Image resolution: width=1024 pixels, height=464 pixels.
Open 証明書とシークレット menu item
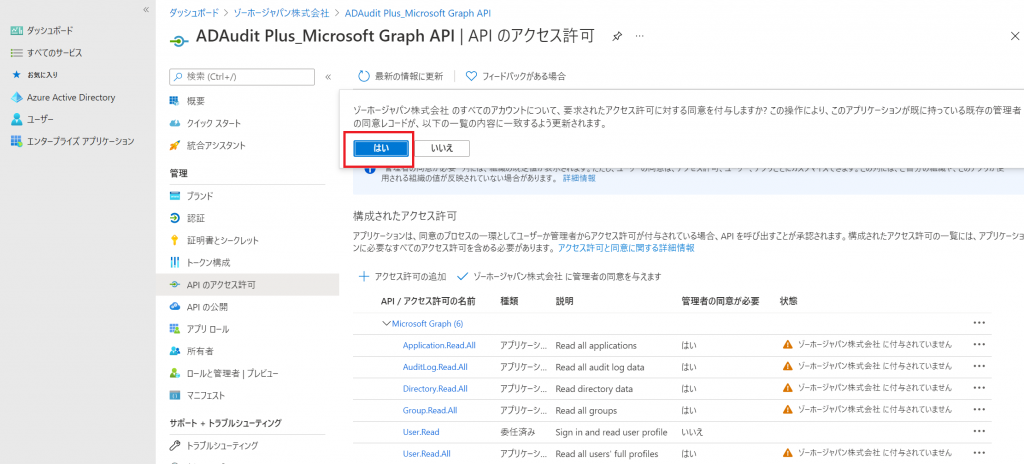pos(222,240)
